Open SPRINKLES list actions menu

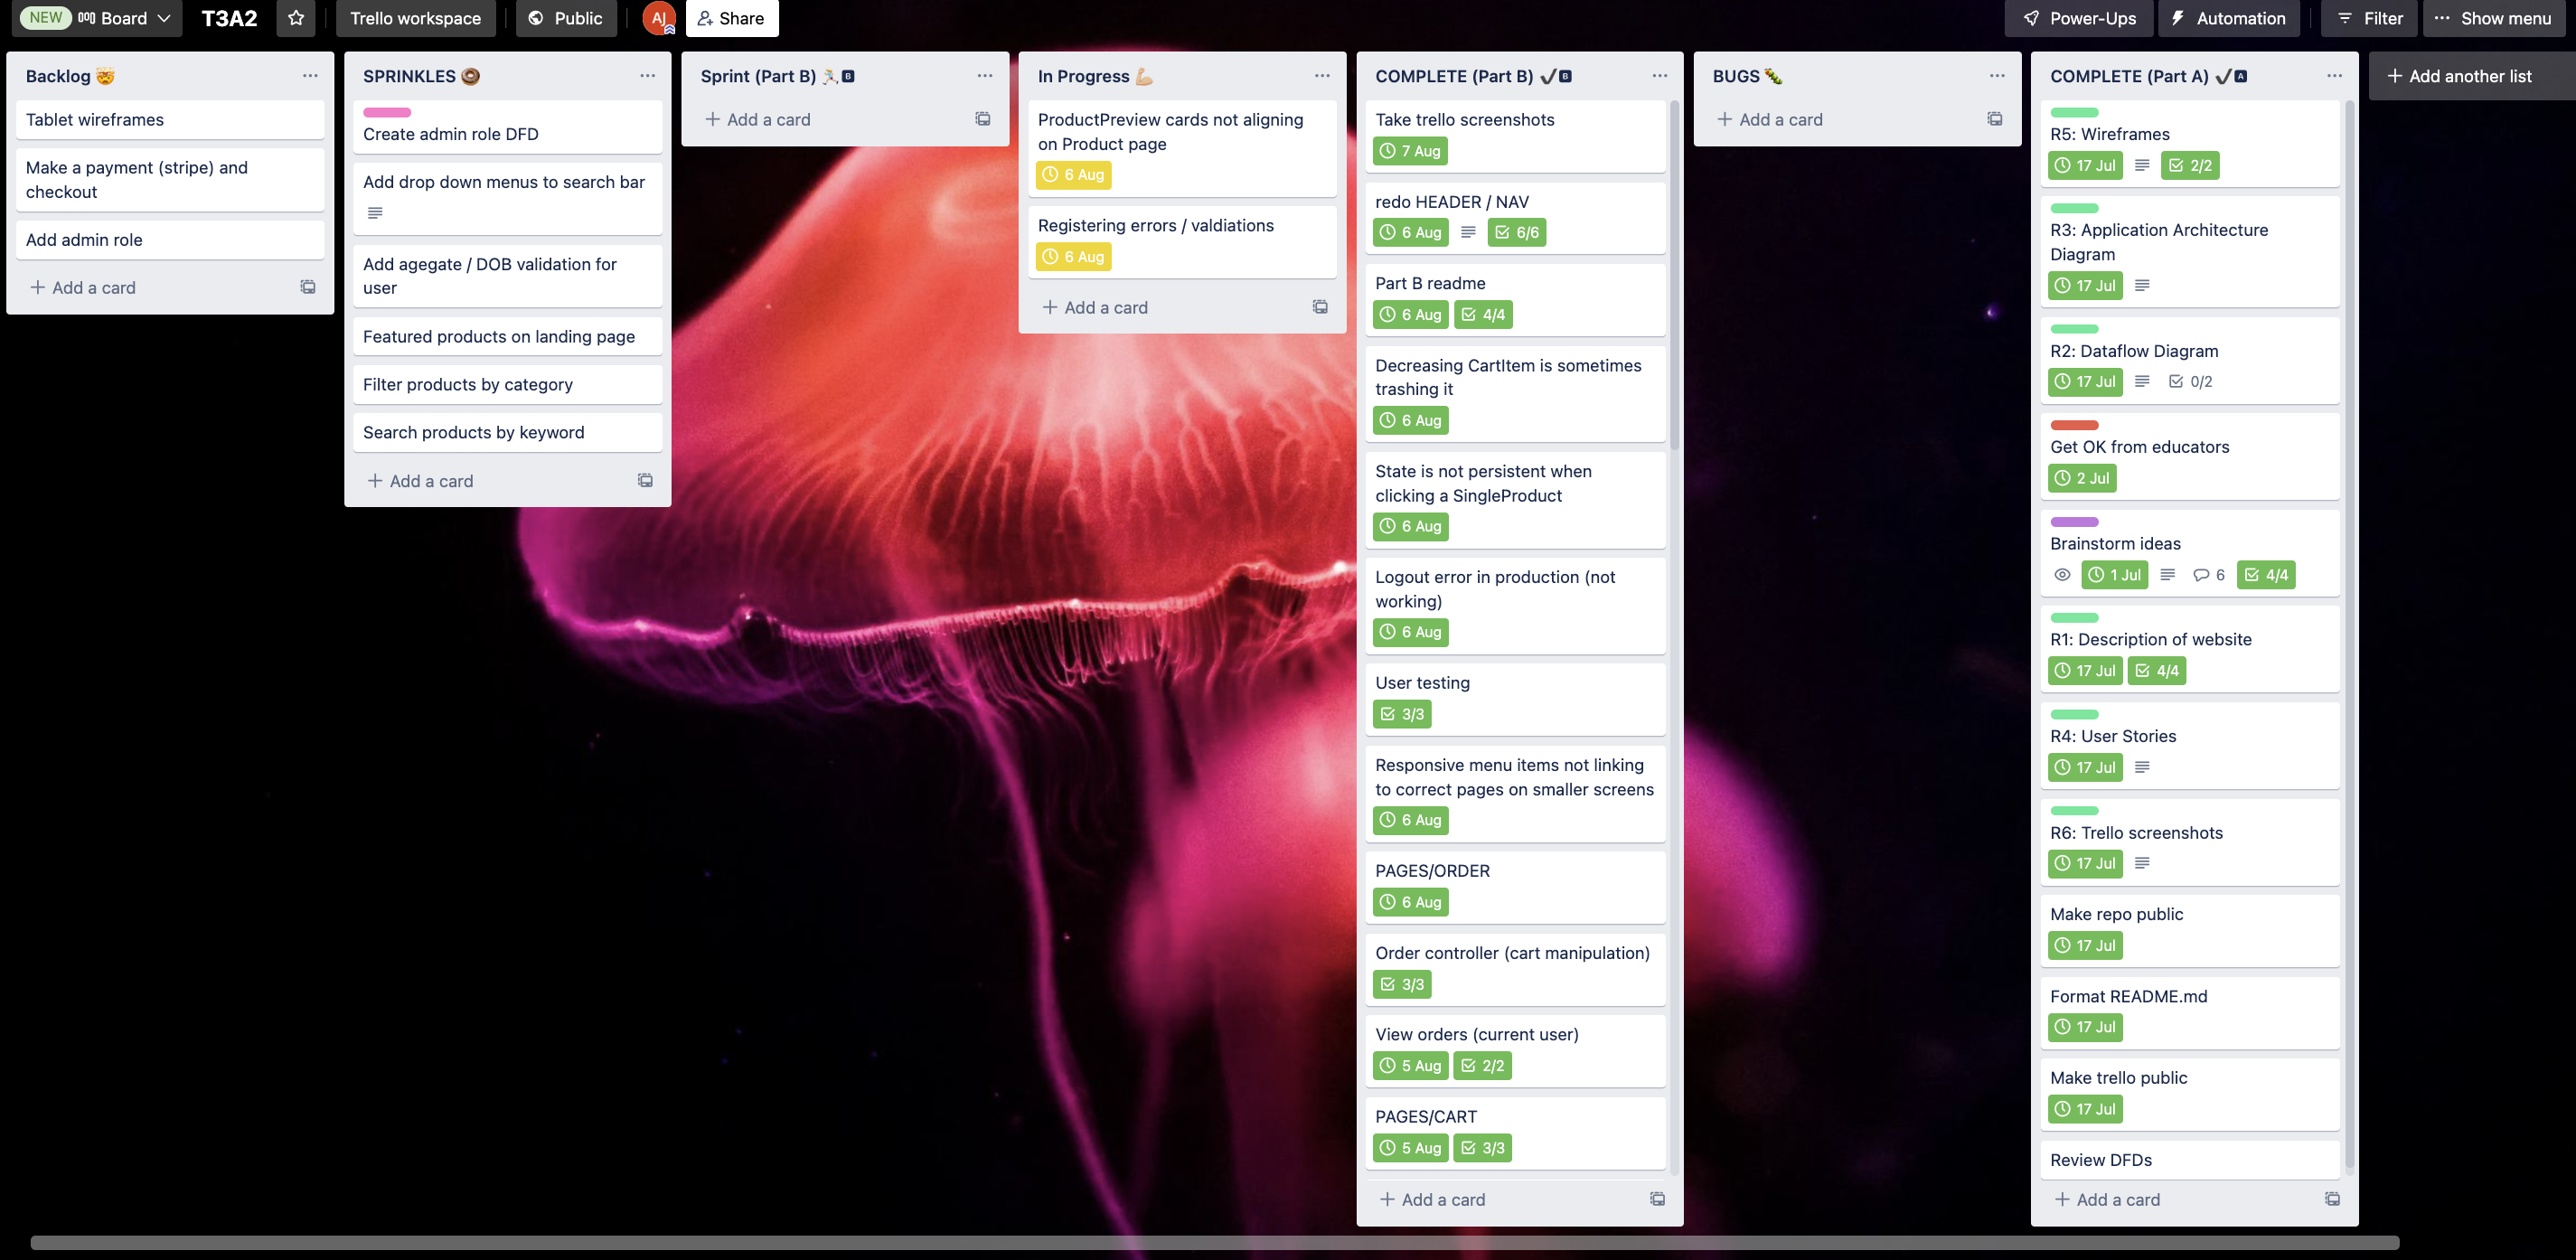pyautogui.click(x=647, y=76)
